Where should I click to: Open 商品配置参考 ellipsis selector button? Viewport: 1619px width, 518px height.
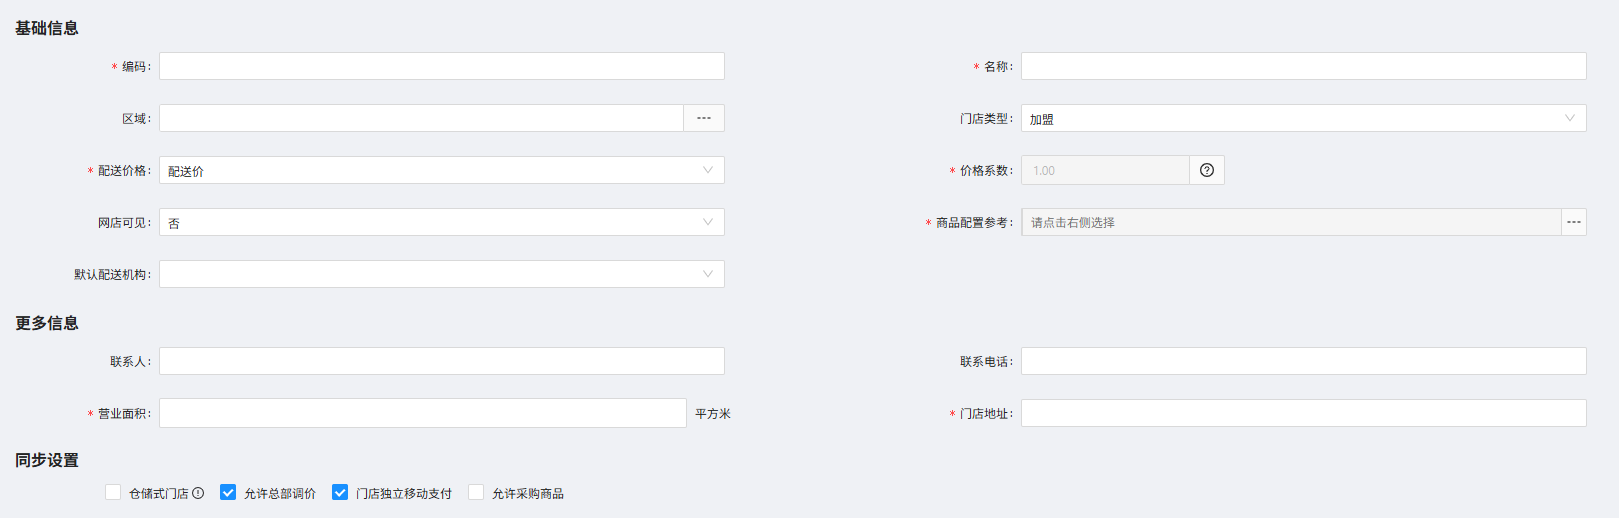(x=1574, y=222)
